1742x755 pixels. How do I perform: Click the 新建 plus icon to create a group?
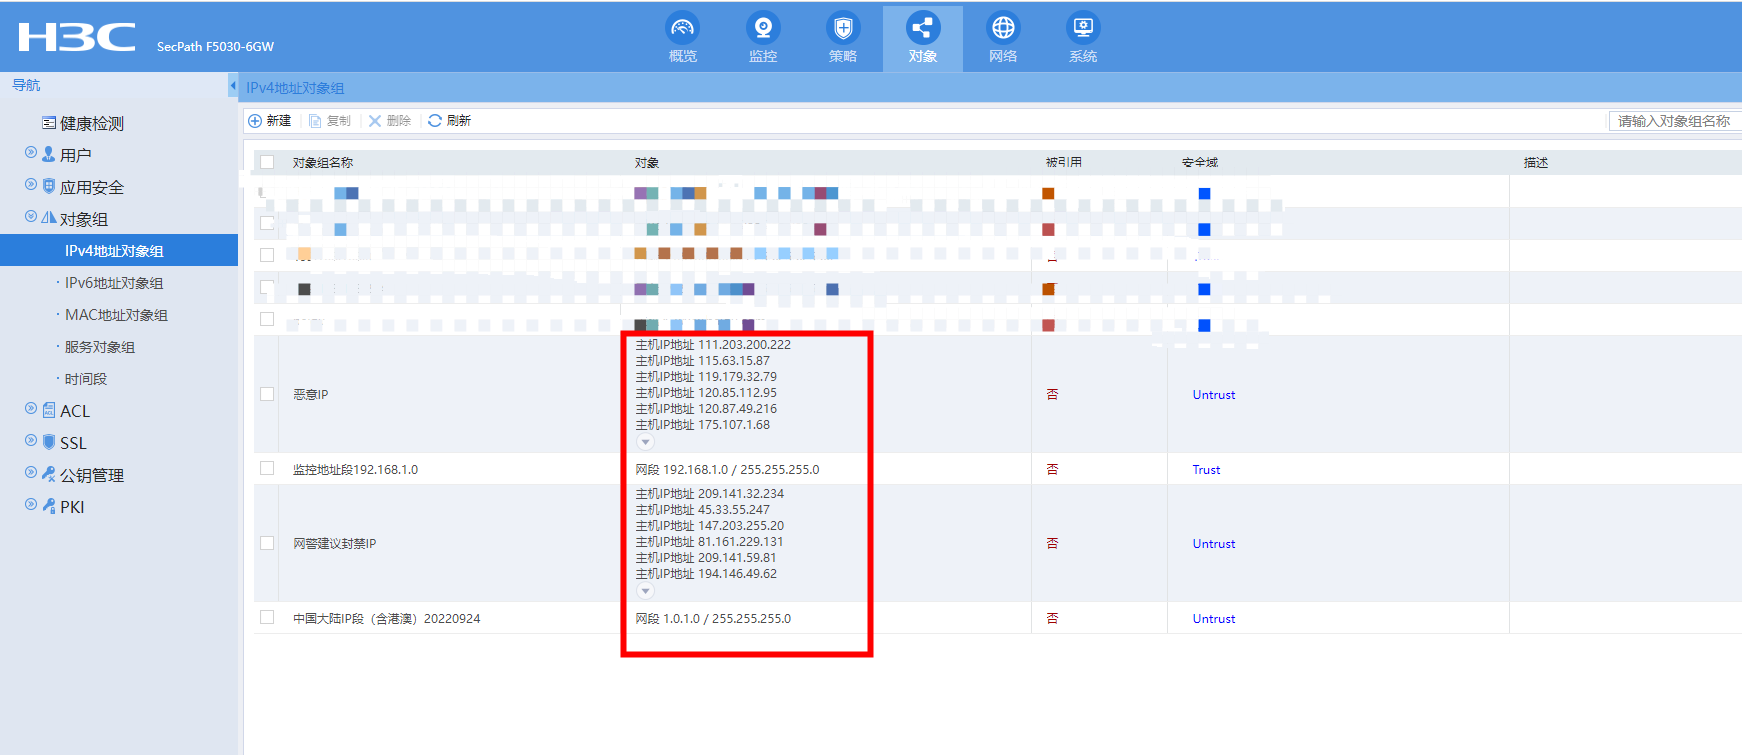tap(255, 121)
